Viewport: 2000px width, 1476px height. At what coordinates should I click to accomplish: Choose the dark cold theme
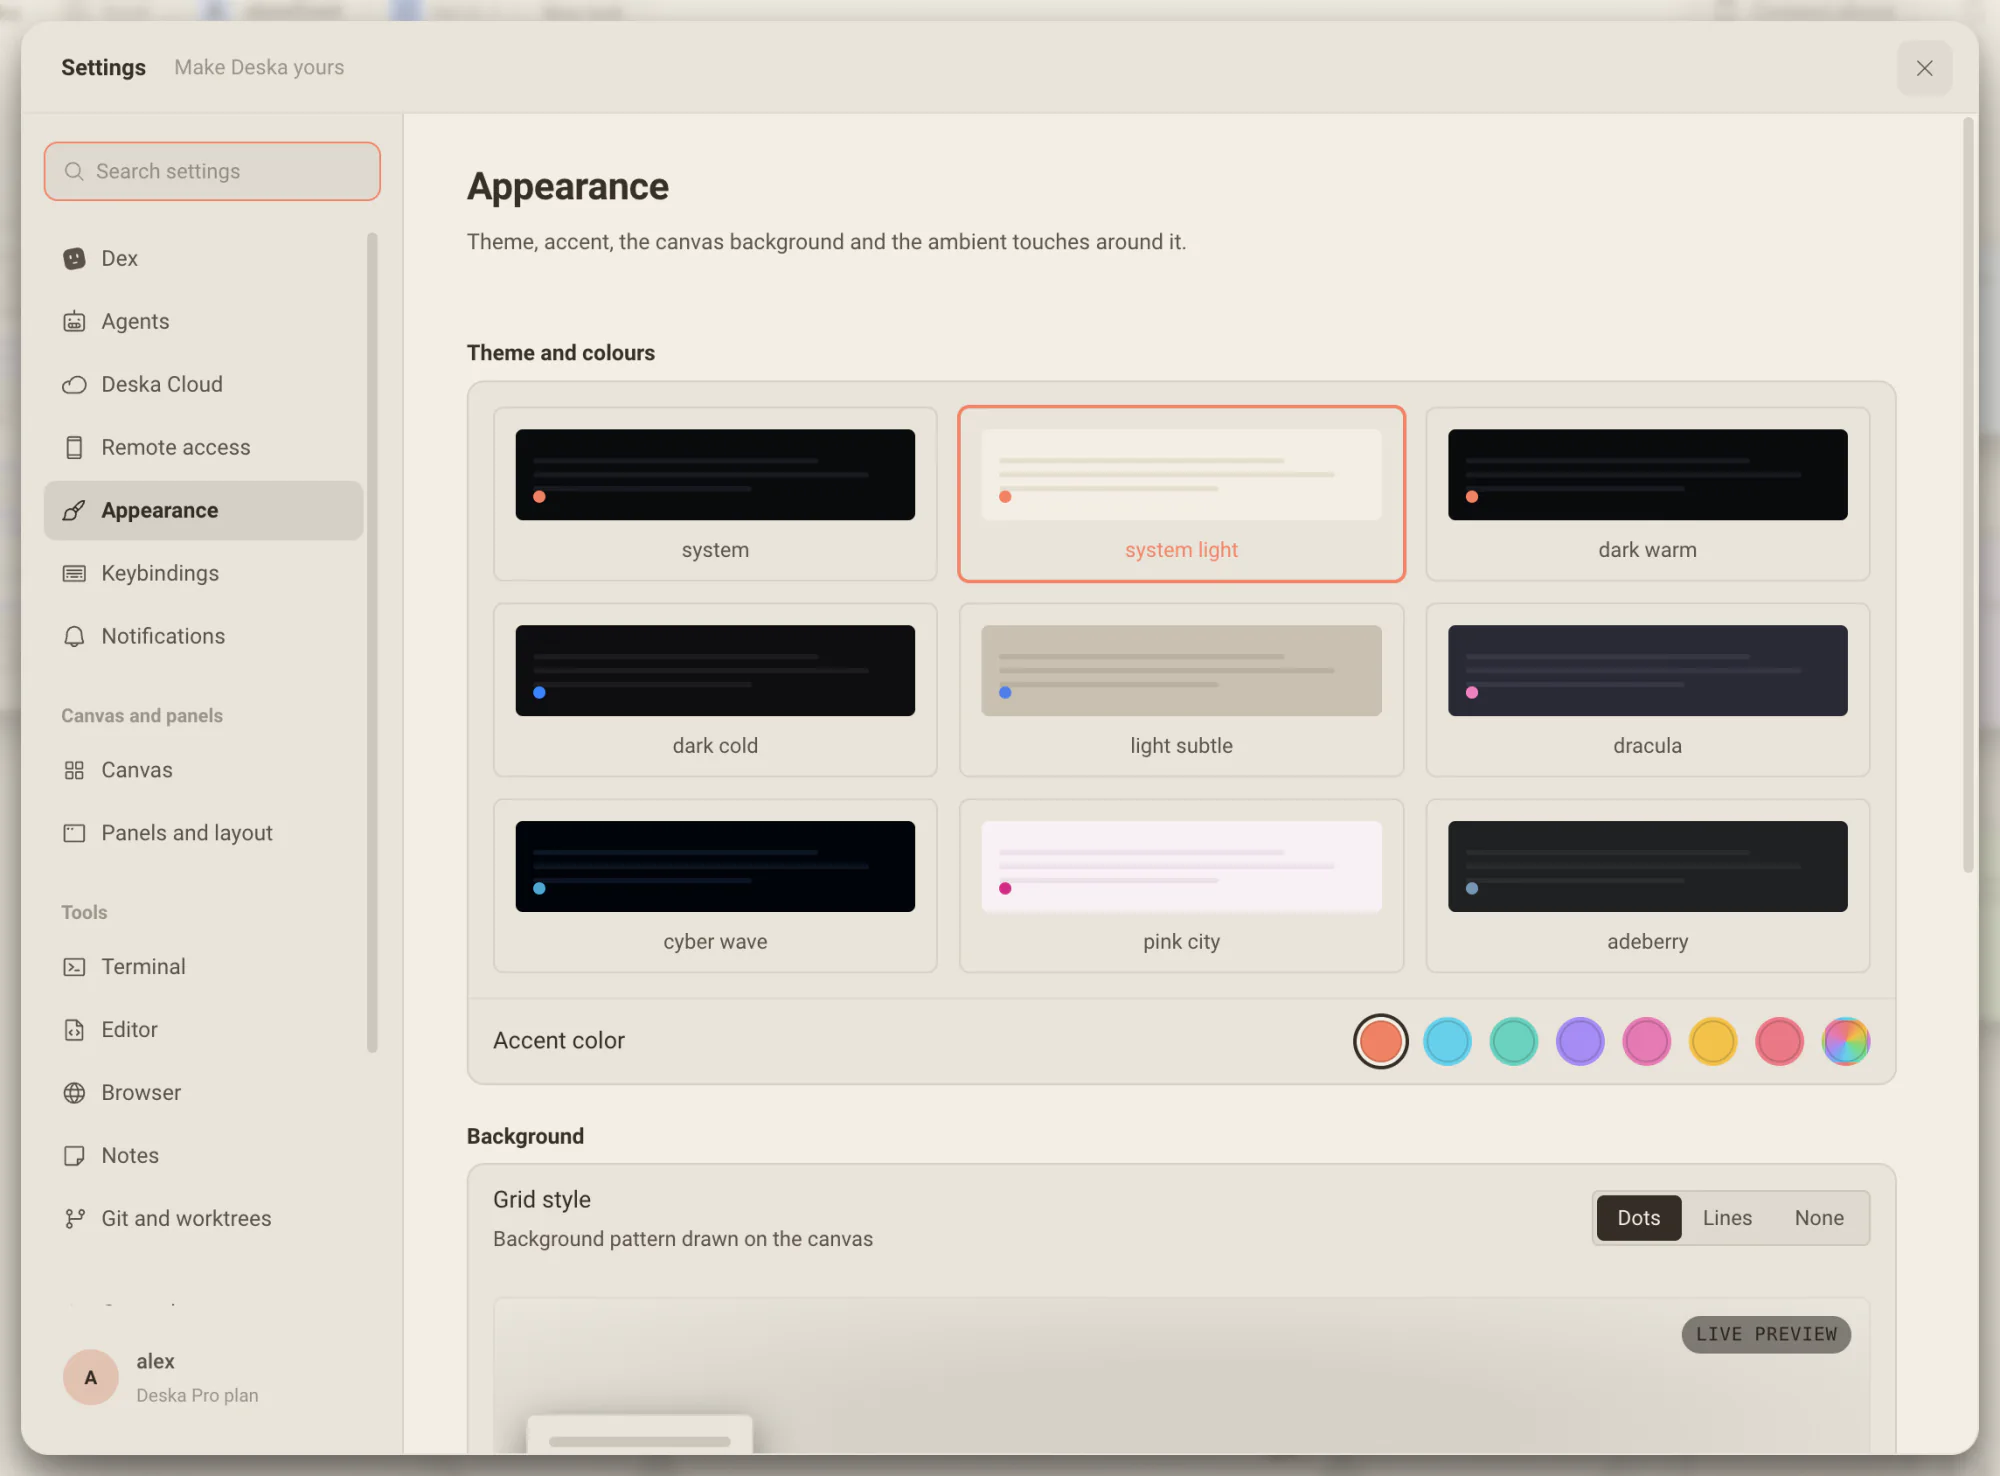pos(715,690)
